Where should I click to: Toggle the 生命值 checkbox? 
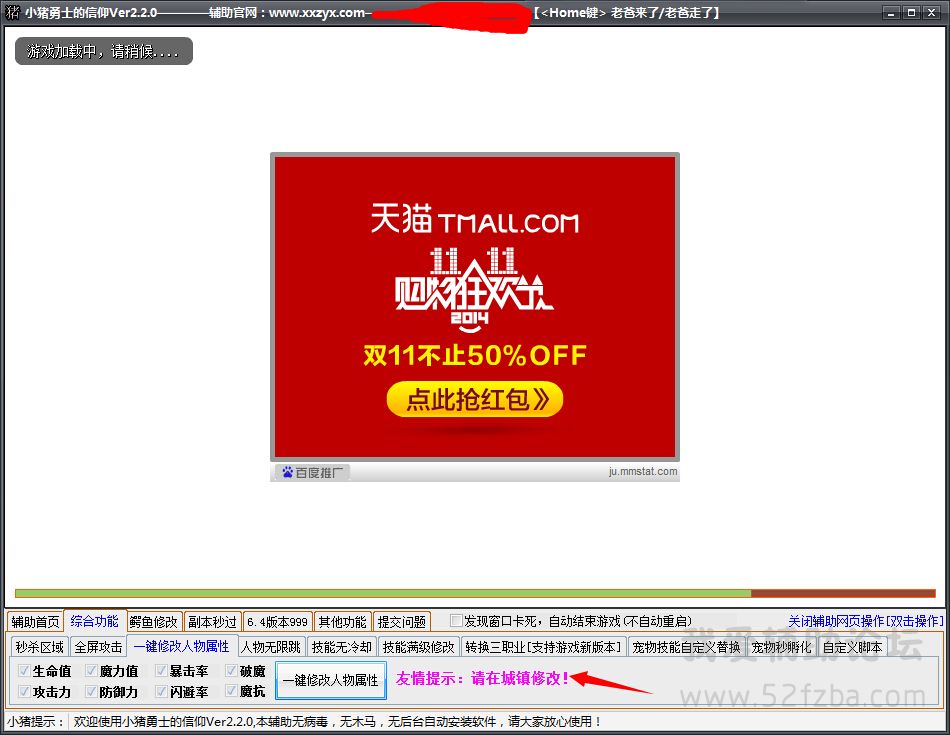(24, 670)
